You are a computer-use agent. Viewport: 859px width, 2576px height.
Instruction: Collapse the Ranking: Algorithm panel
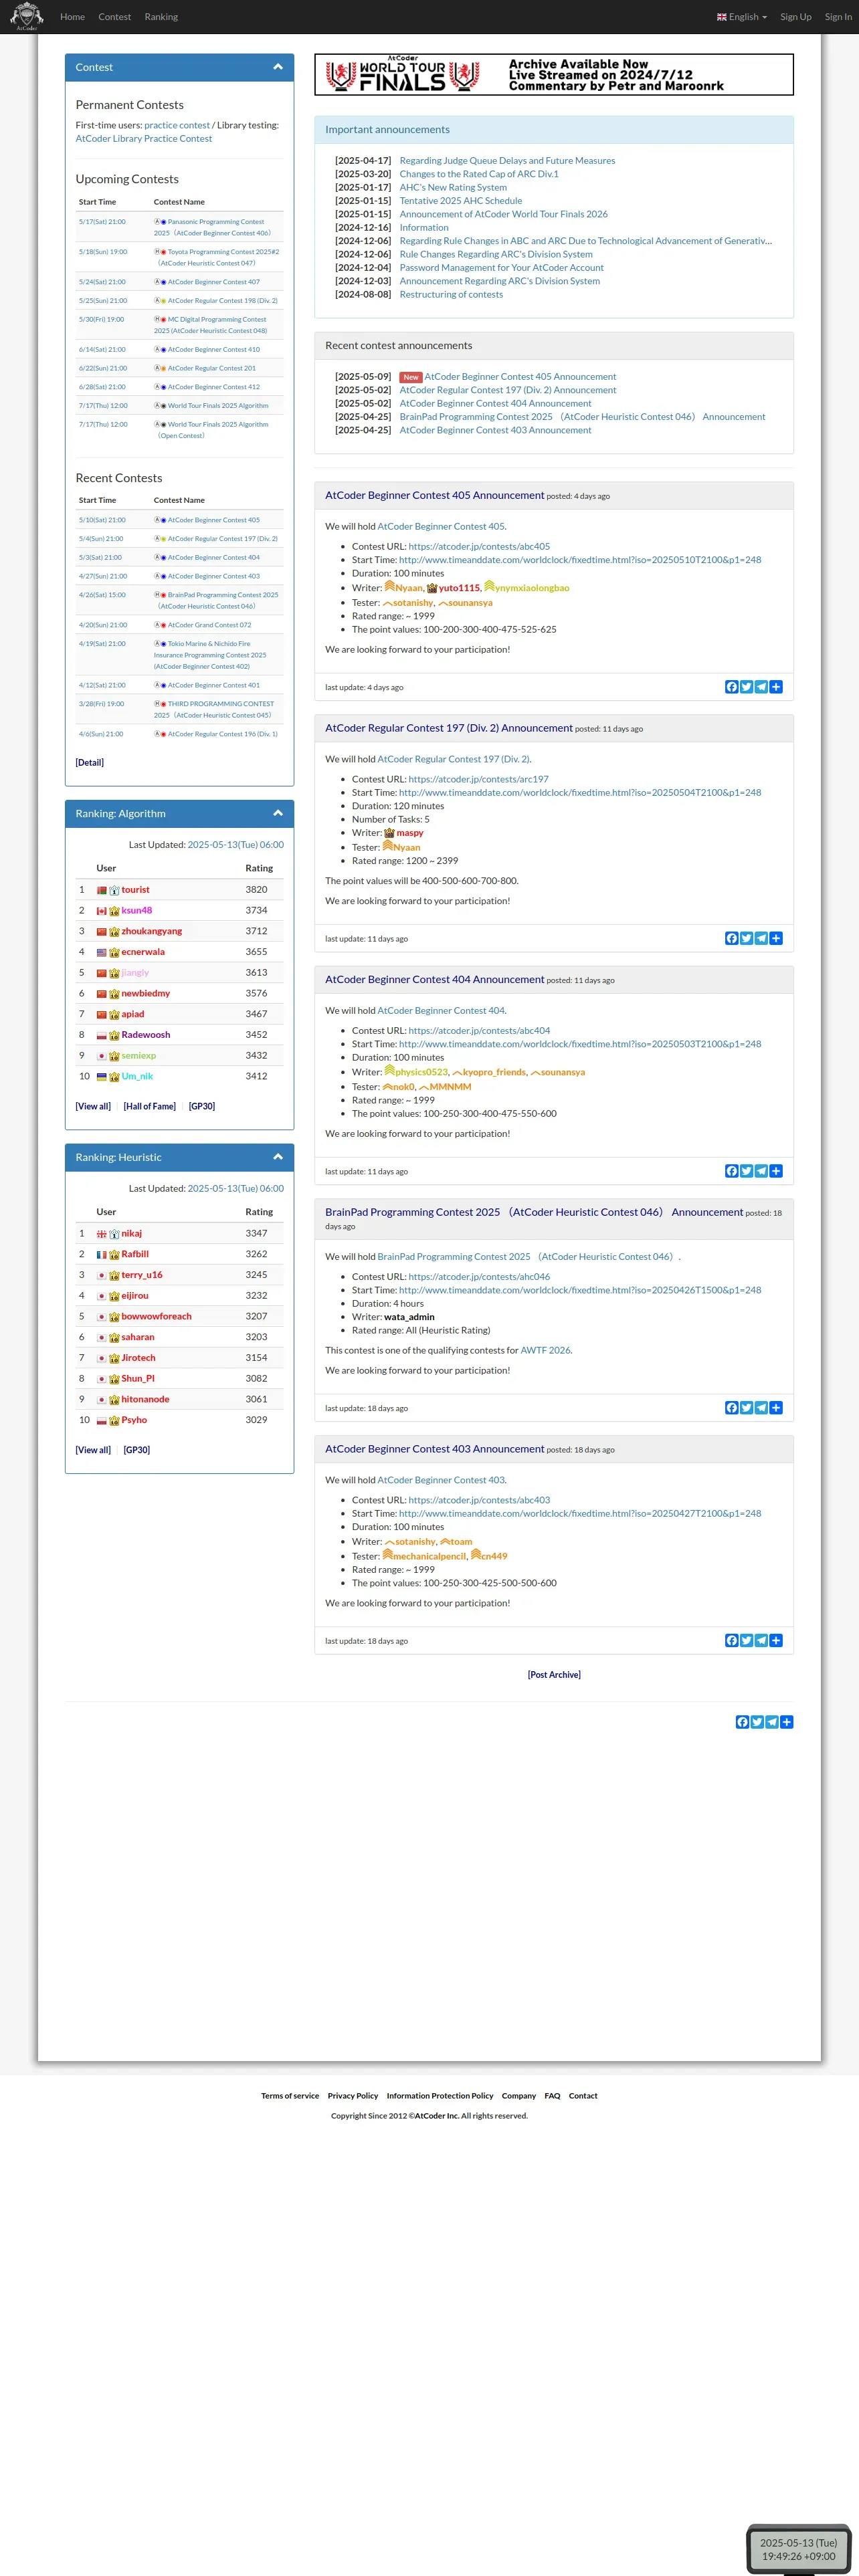coord(278,813)
